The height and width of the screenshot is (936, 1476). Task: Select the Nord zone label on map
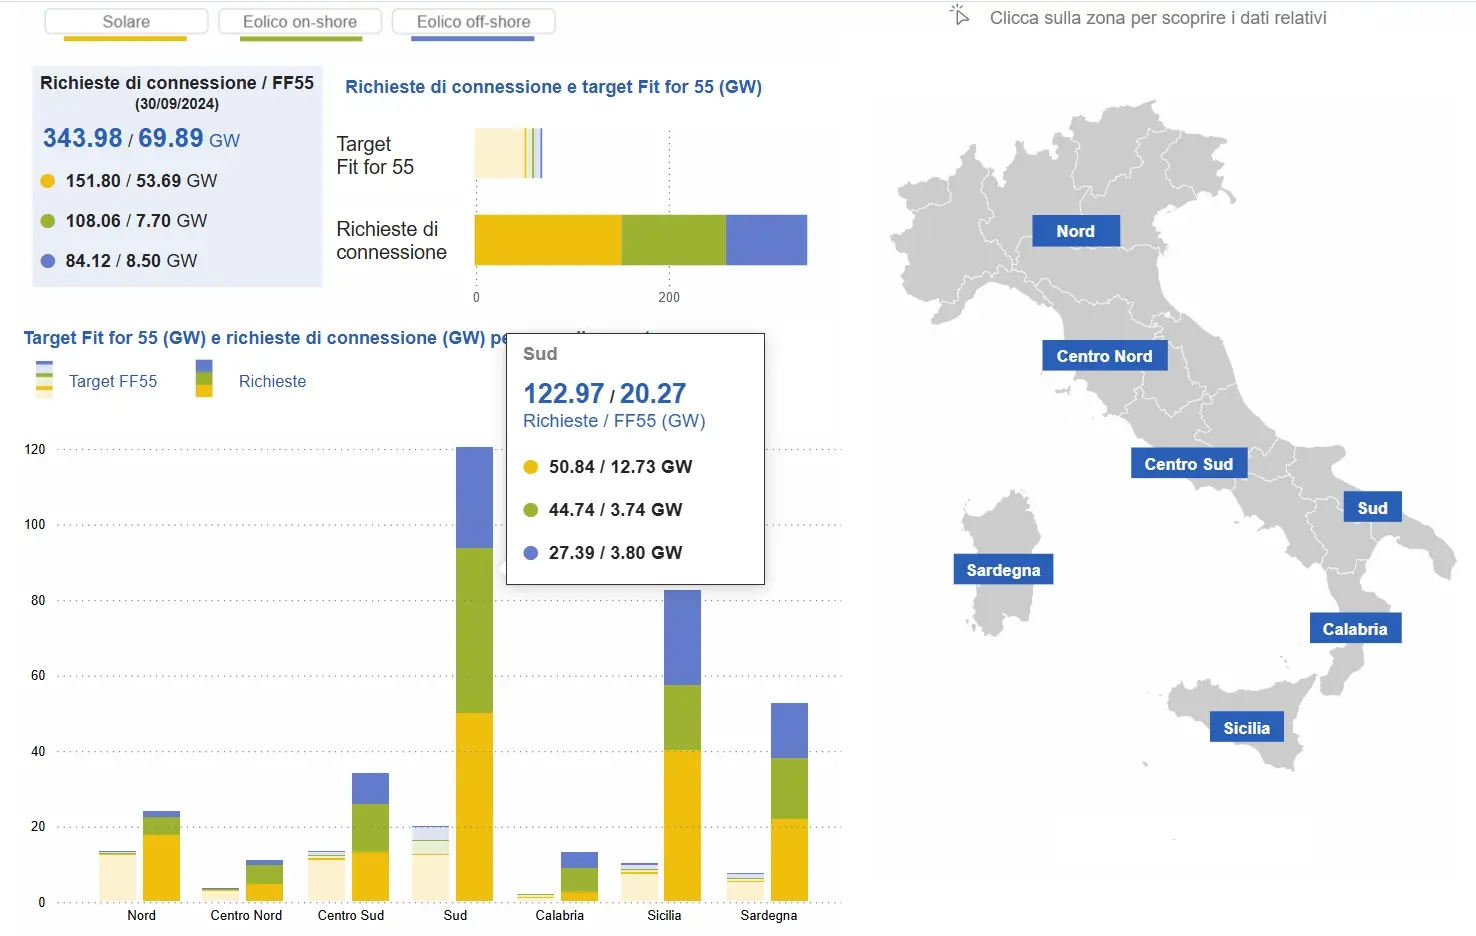coord(1075,231)
